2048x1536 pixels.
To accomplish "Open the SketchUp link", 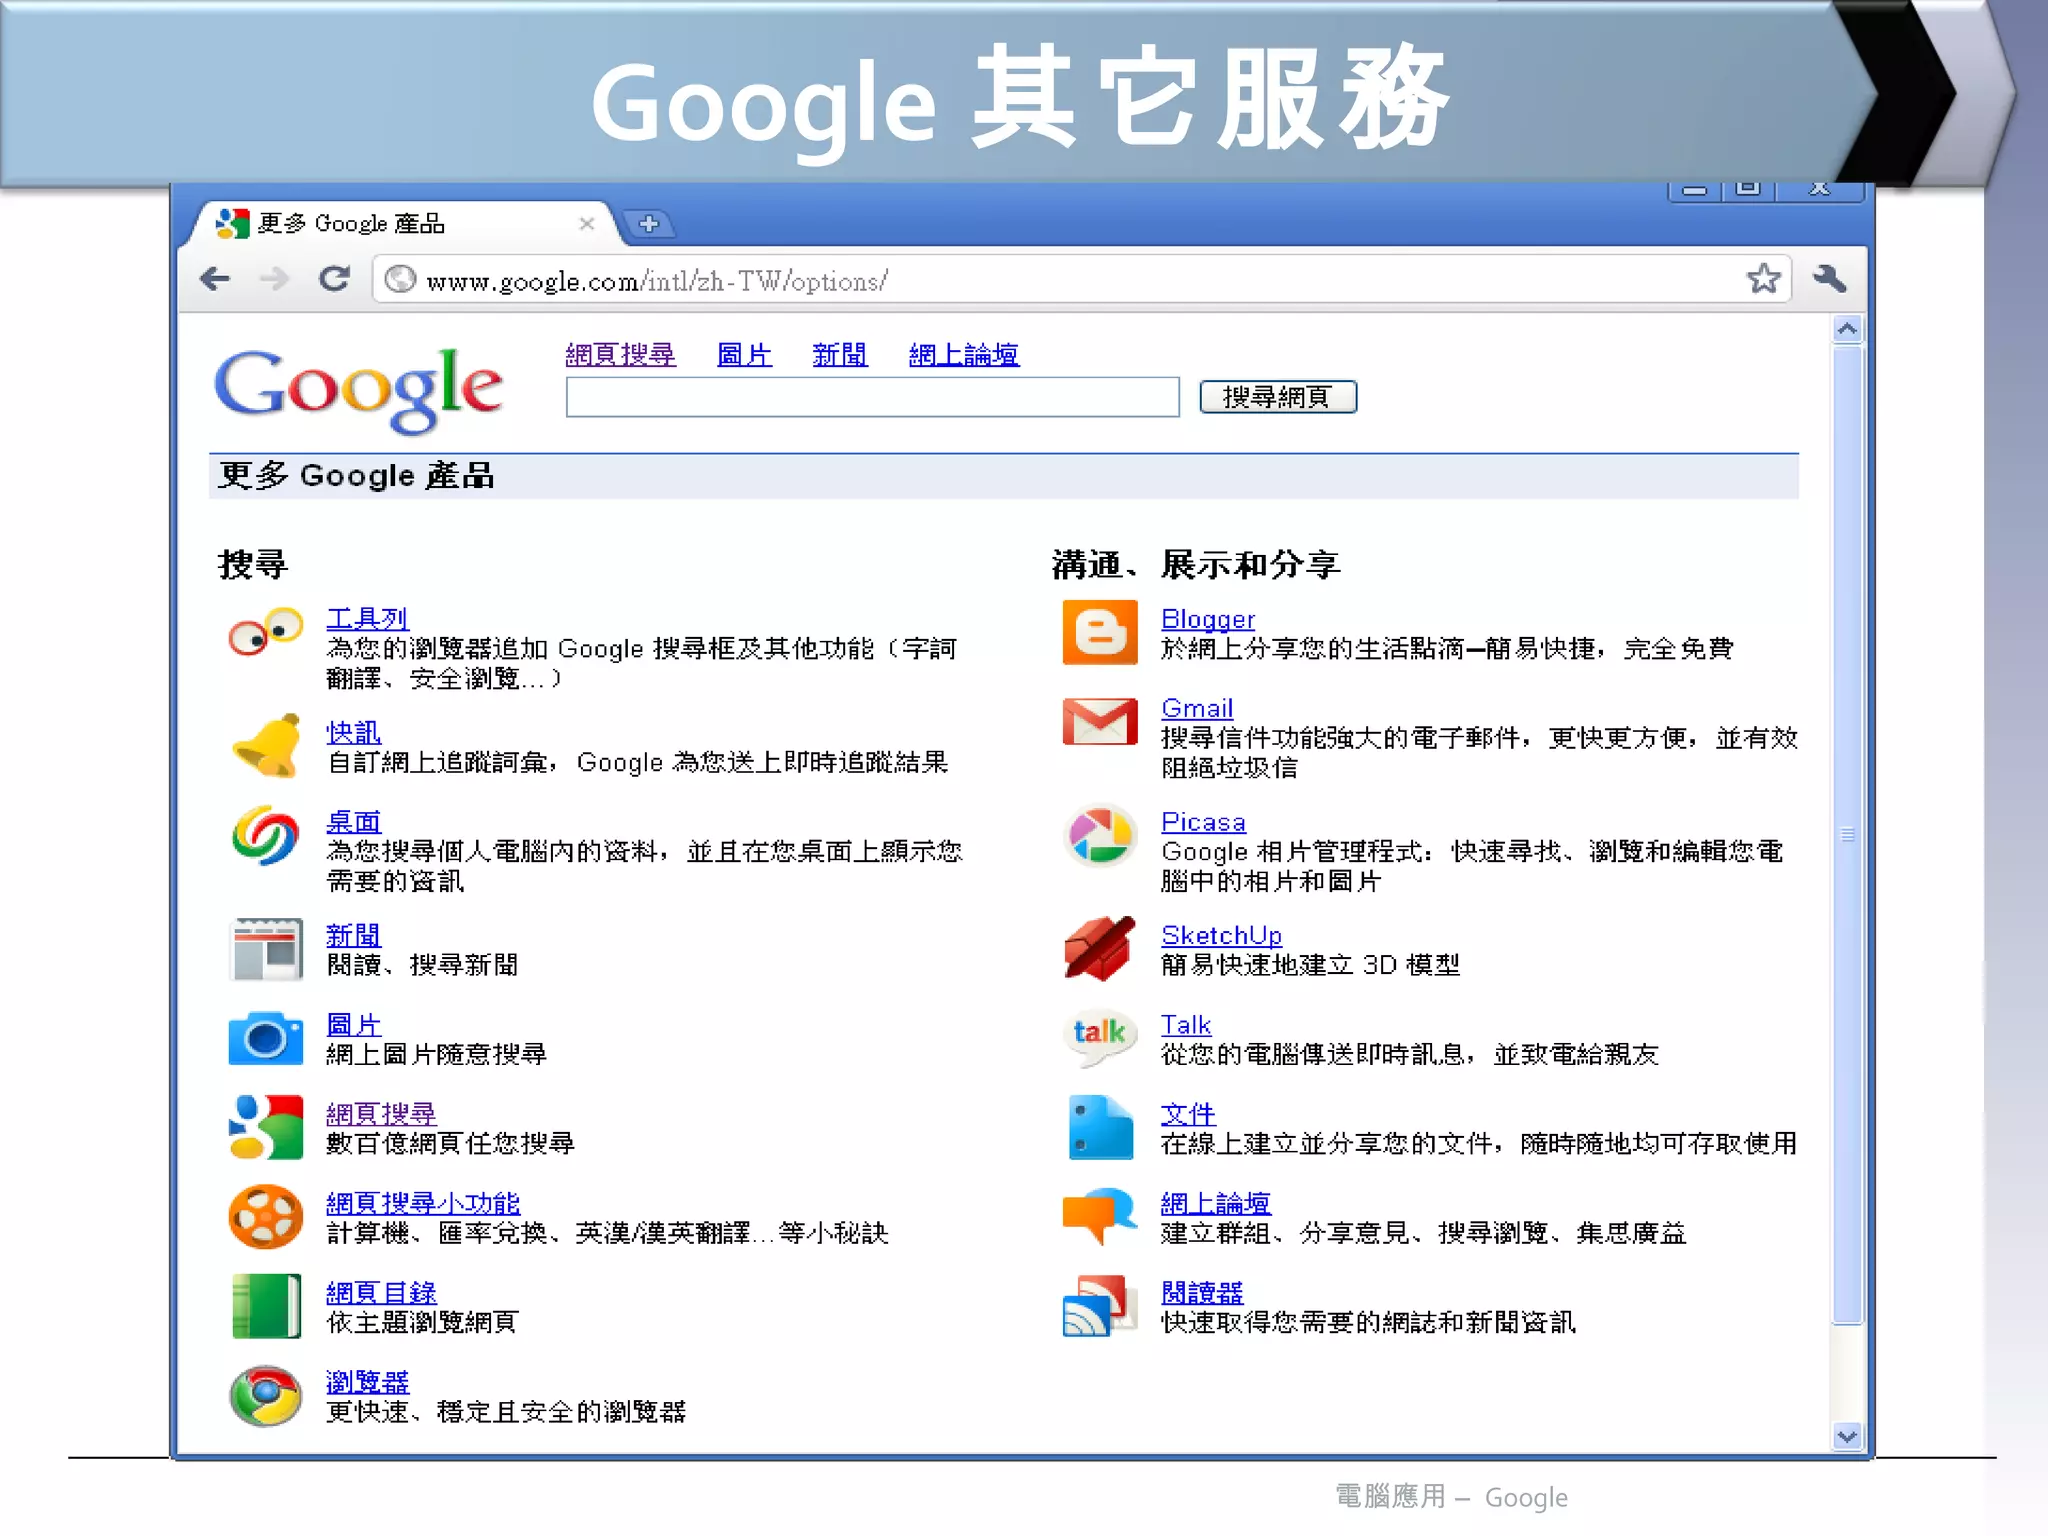I will tap(1221, 935).
